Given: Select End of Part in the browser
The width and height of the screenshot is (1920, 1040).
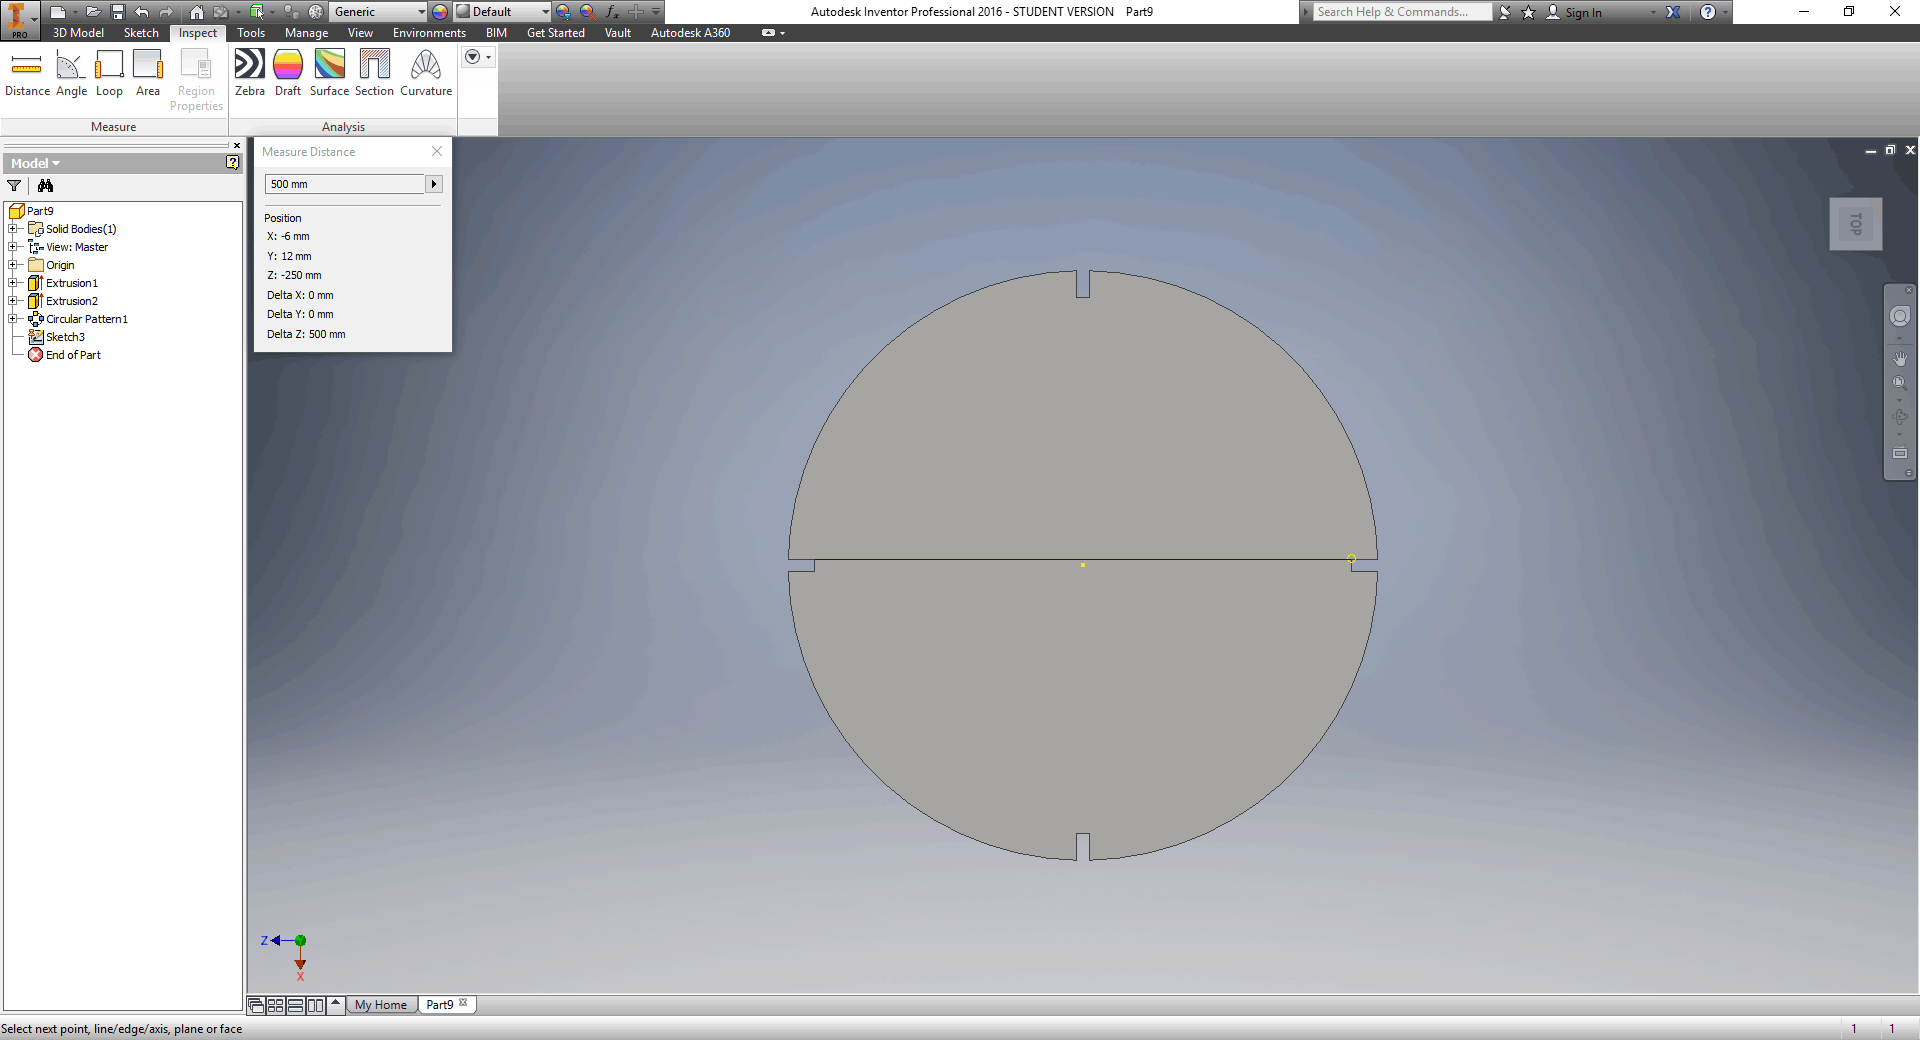Looking at the screenshot, I should point(73,355).
